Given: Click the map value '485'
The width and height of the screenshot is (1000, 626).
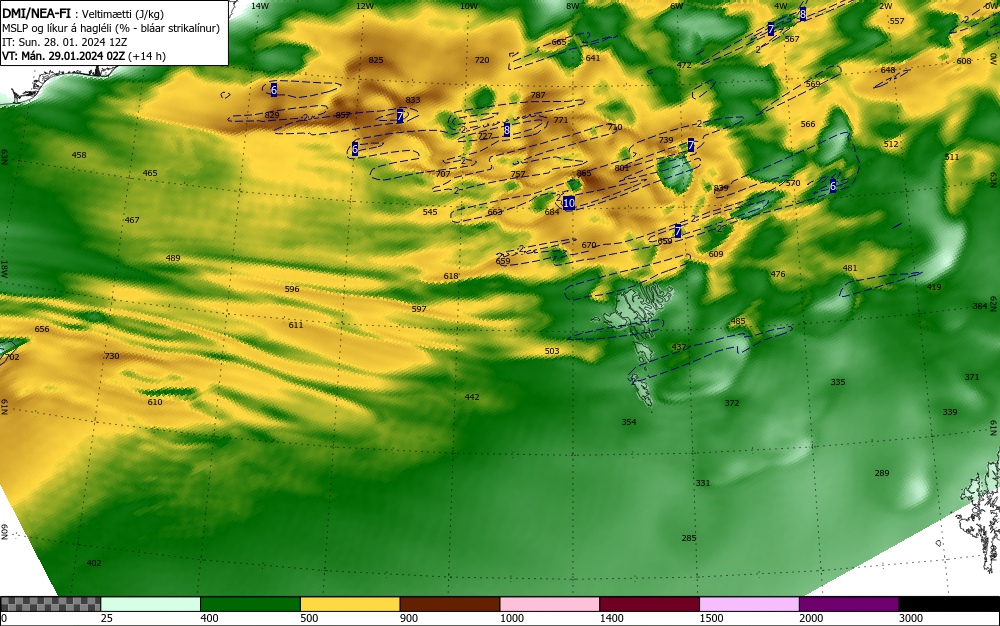Looking at the screenshot, I should pyautogui.click(x=738, y=321).
